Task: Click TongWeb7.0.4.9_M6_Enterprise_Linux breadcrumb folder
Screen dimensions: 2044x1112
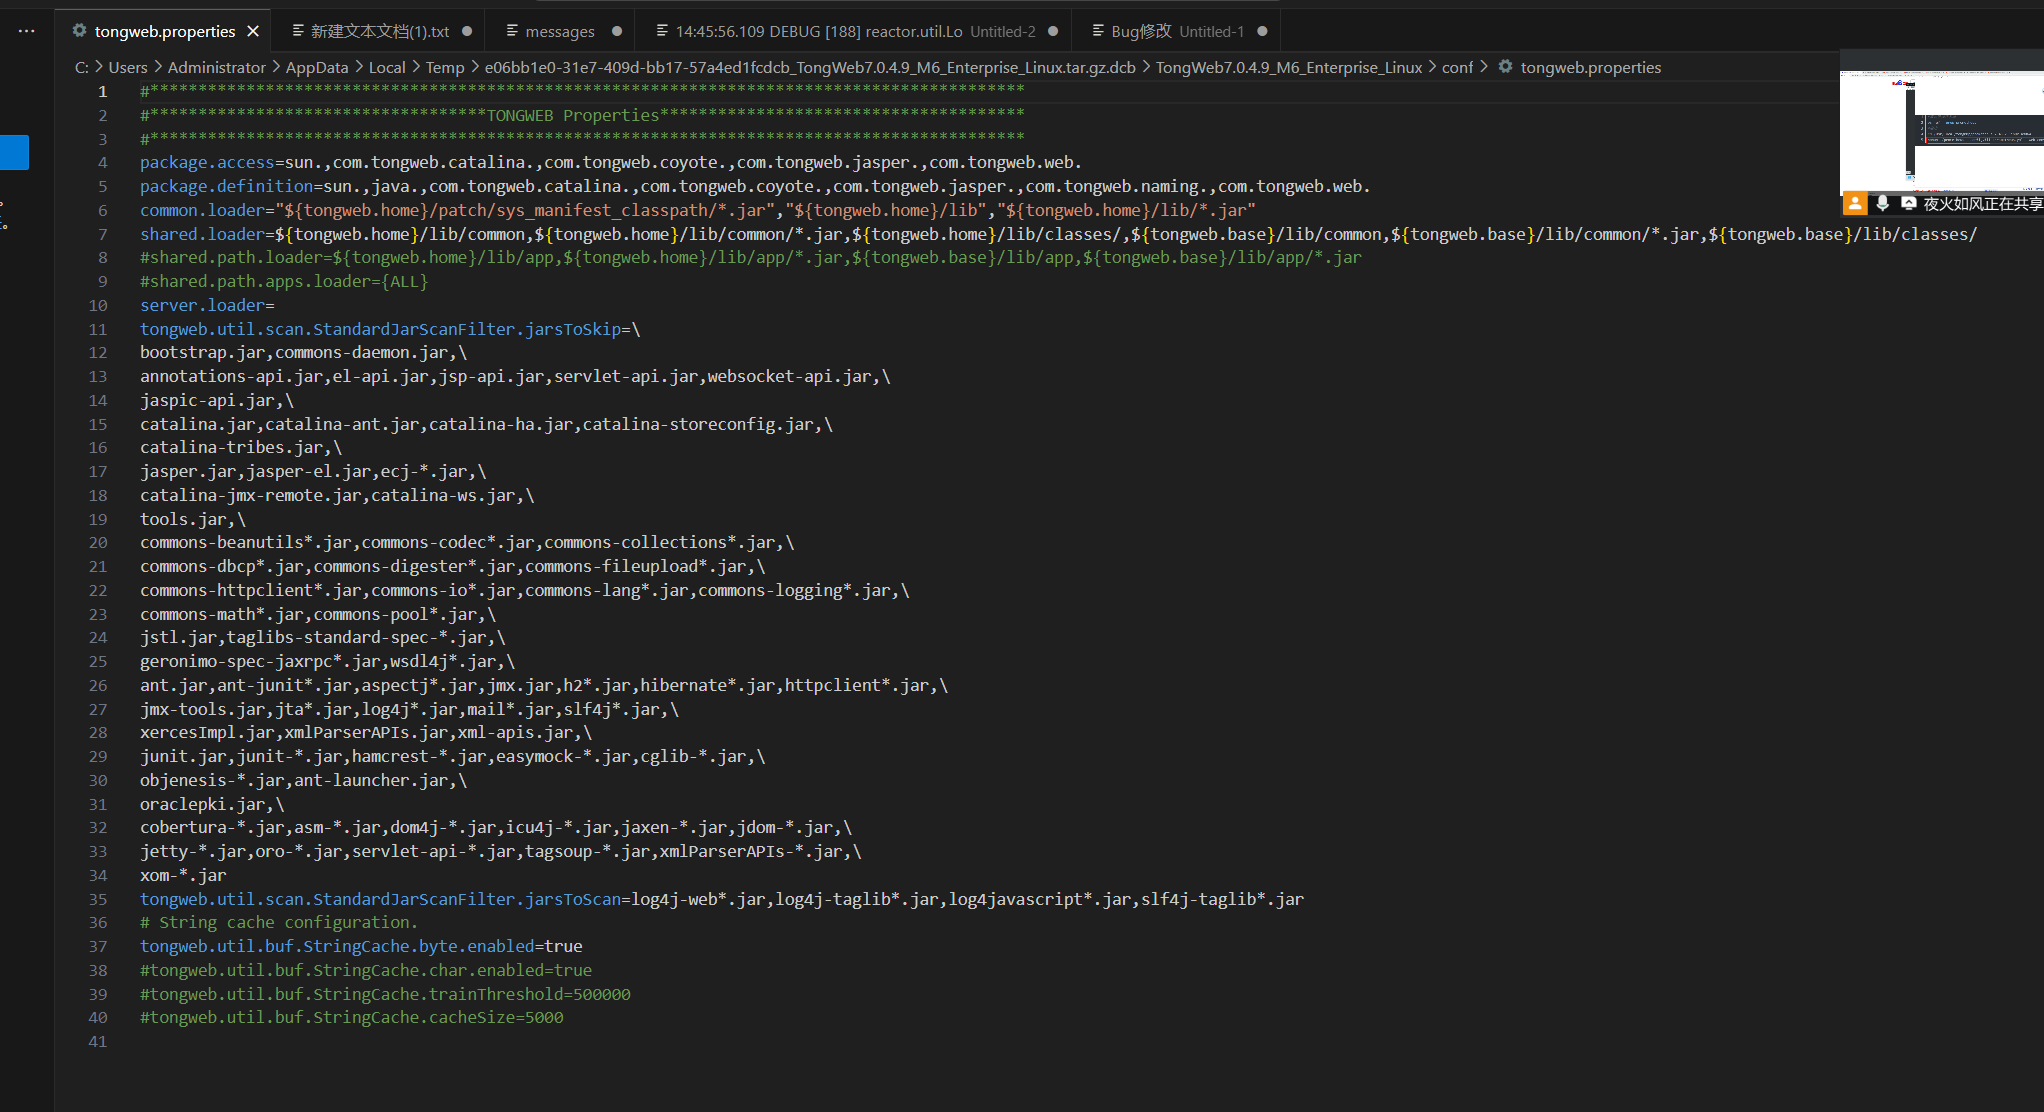Action: 1288,67
